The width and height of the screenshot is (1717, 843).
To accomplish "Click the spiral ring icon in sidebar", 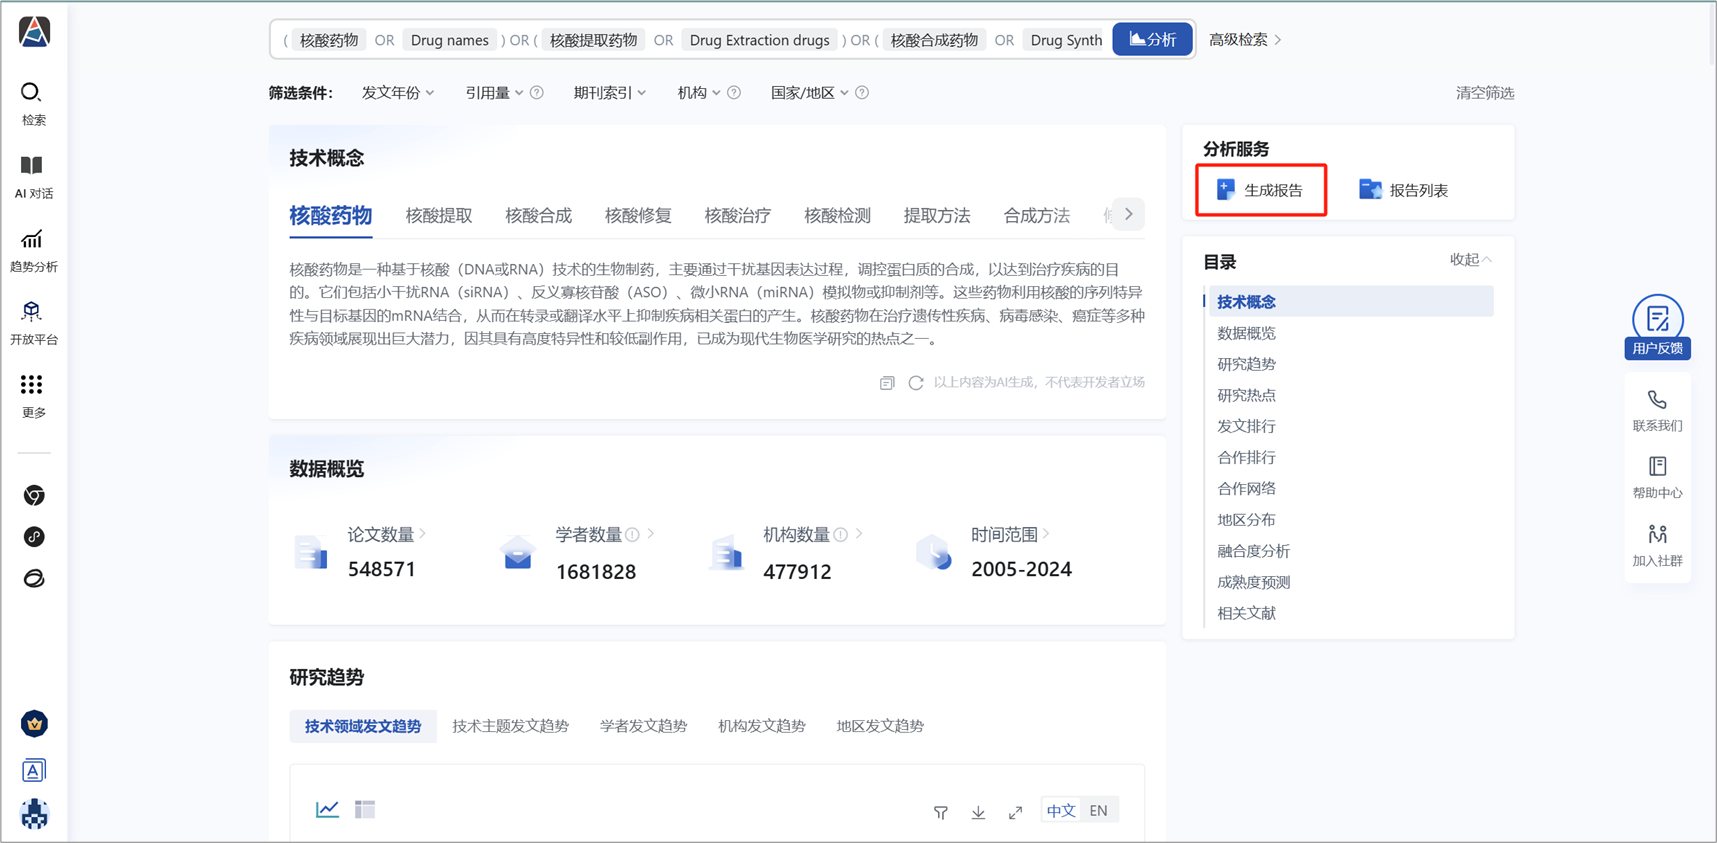I will coord(34,578).
